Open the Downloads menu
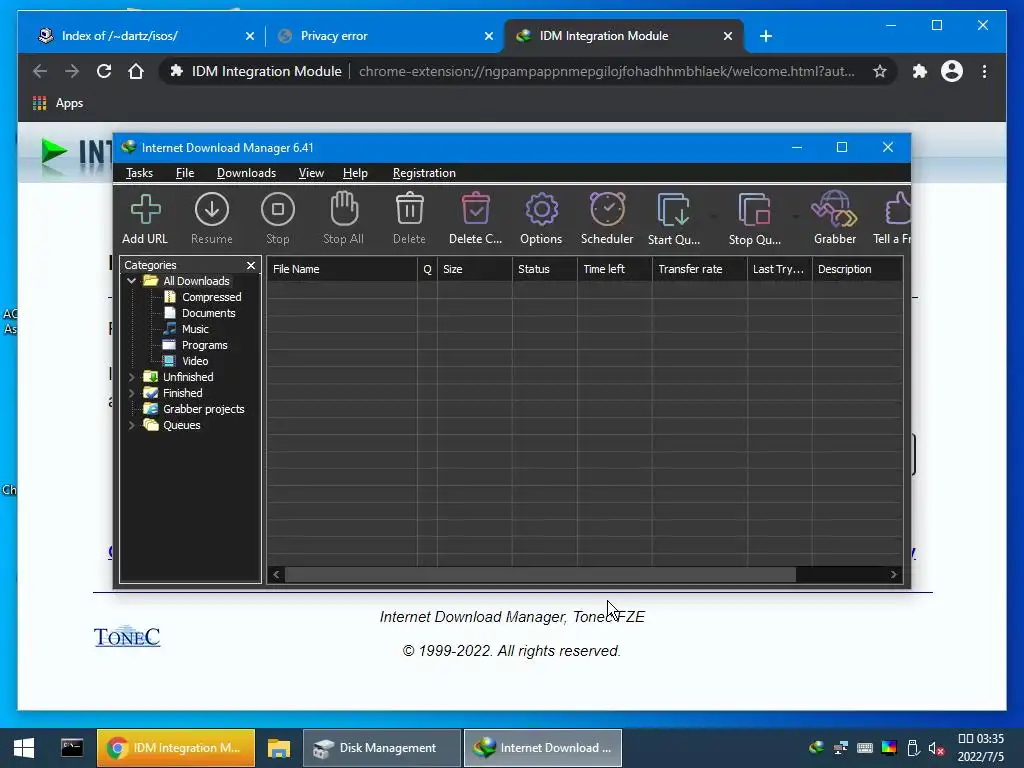This screenshot has width=1024, height=768. tap(246, 173)
